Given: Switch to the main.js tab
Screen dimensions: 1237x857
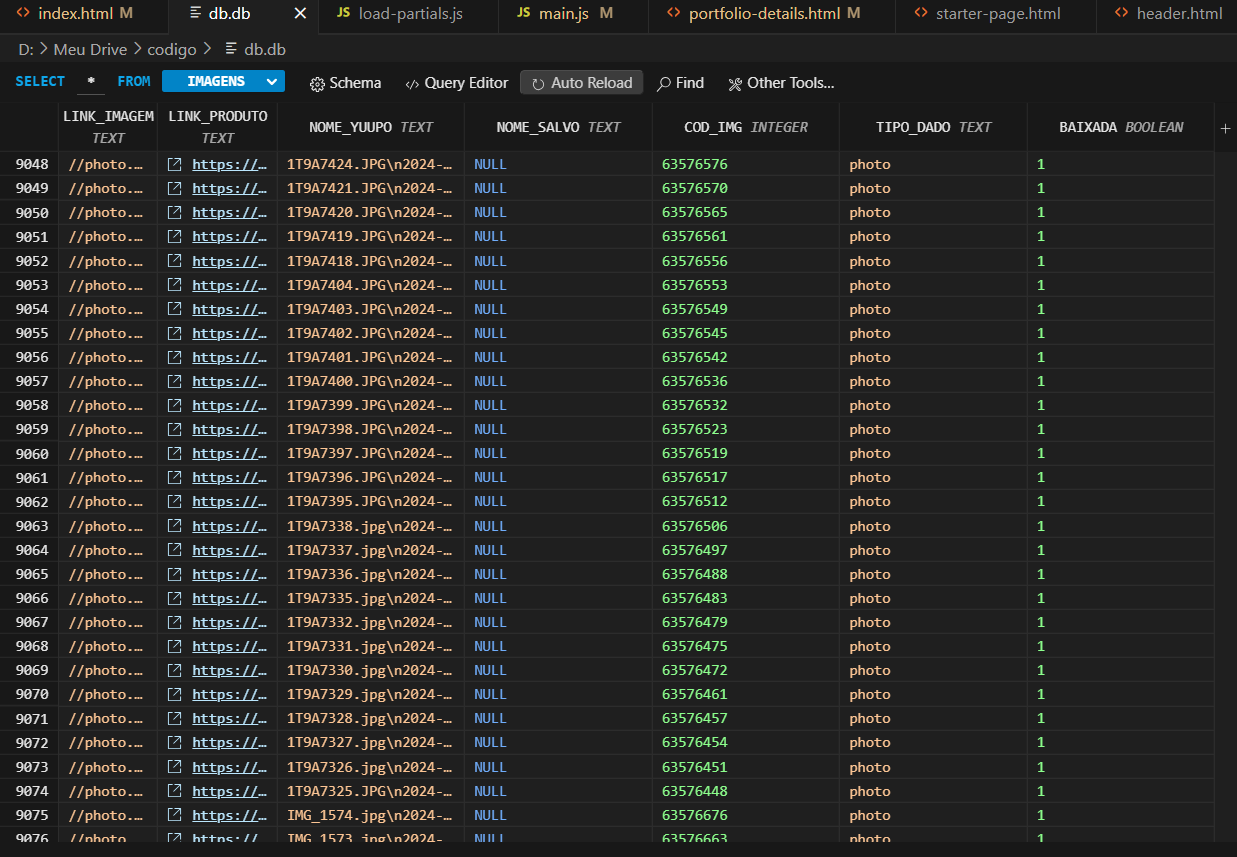Looking at the screenshot, I should (564, 14).
